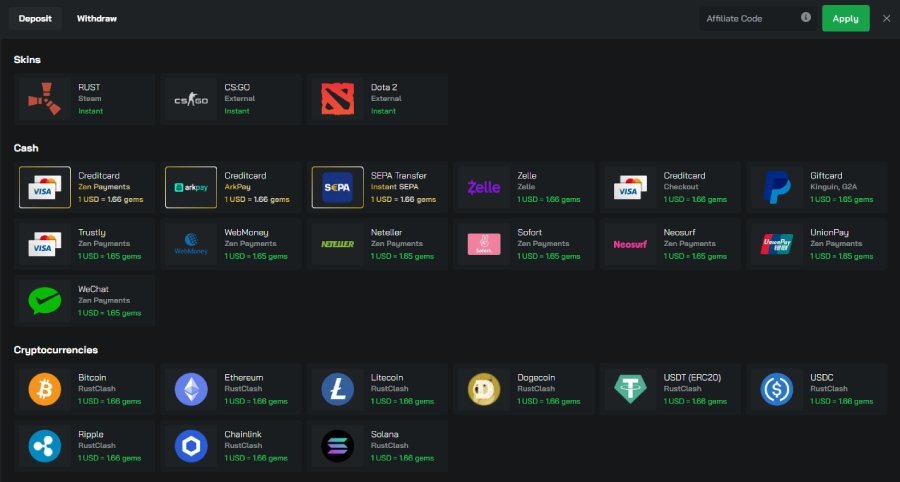This screenshot has width=900, height=482.
Task: Click the "Zelle" title label
Action: 527,176
